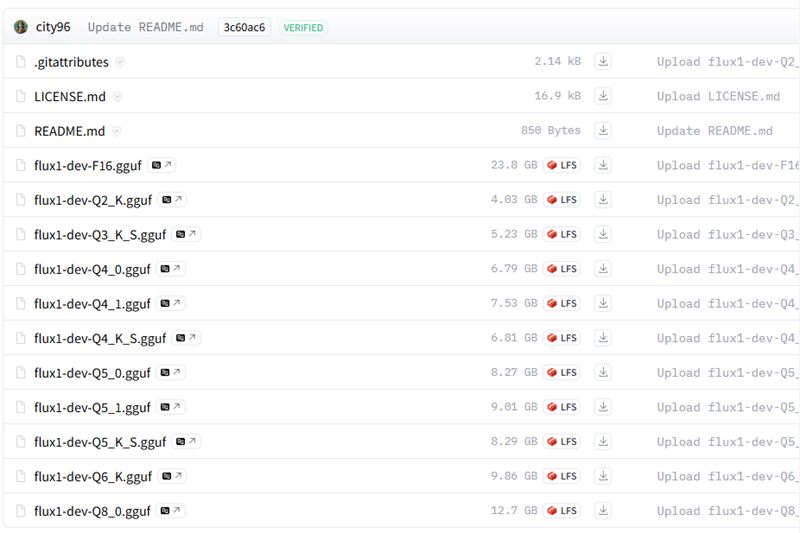Download the .gitattributes file

pyautogui.click(x=603, y=62)
